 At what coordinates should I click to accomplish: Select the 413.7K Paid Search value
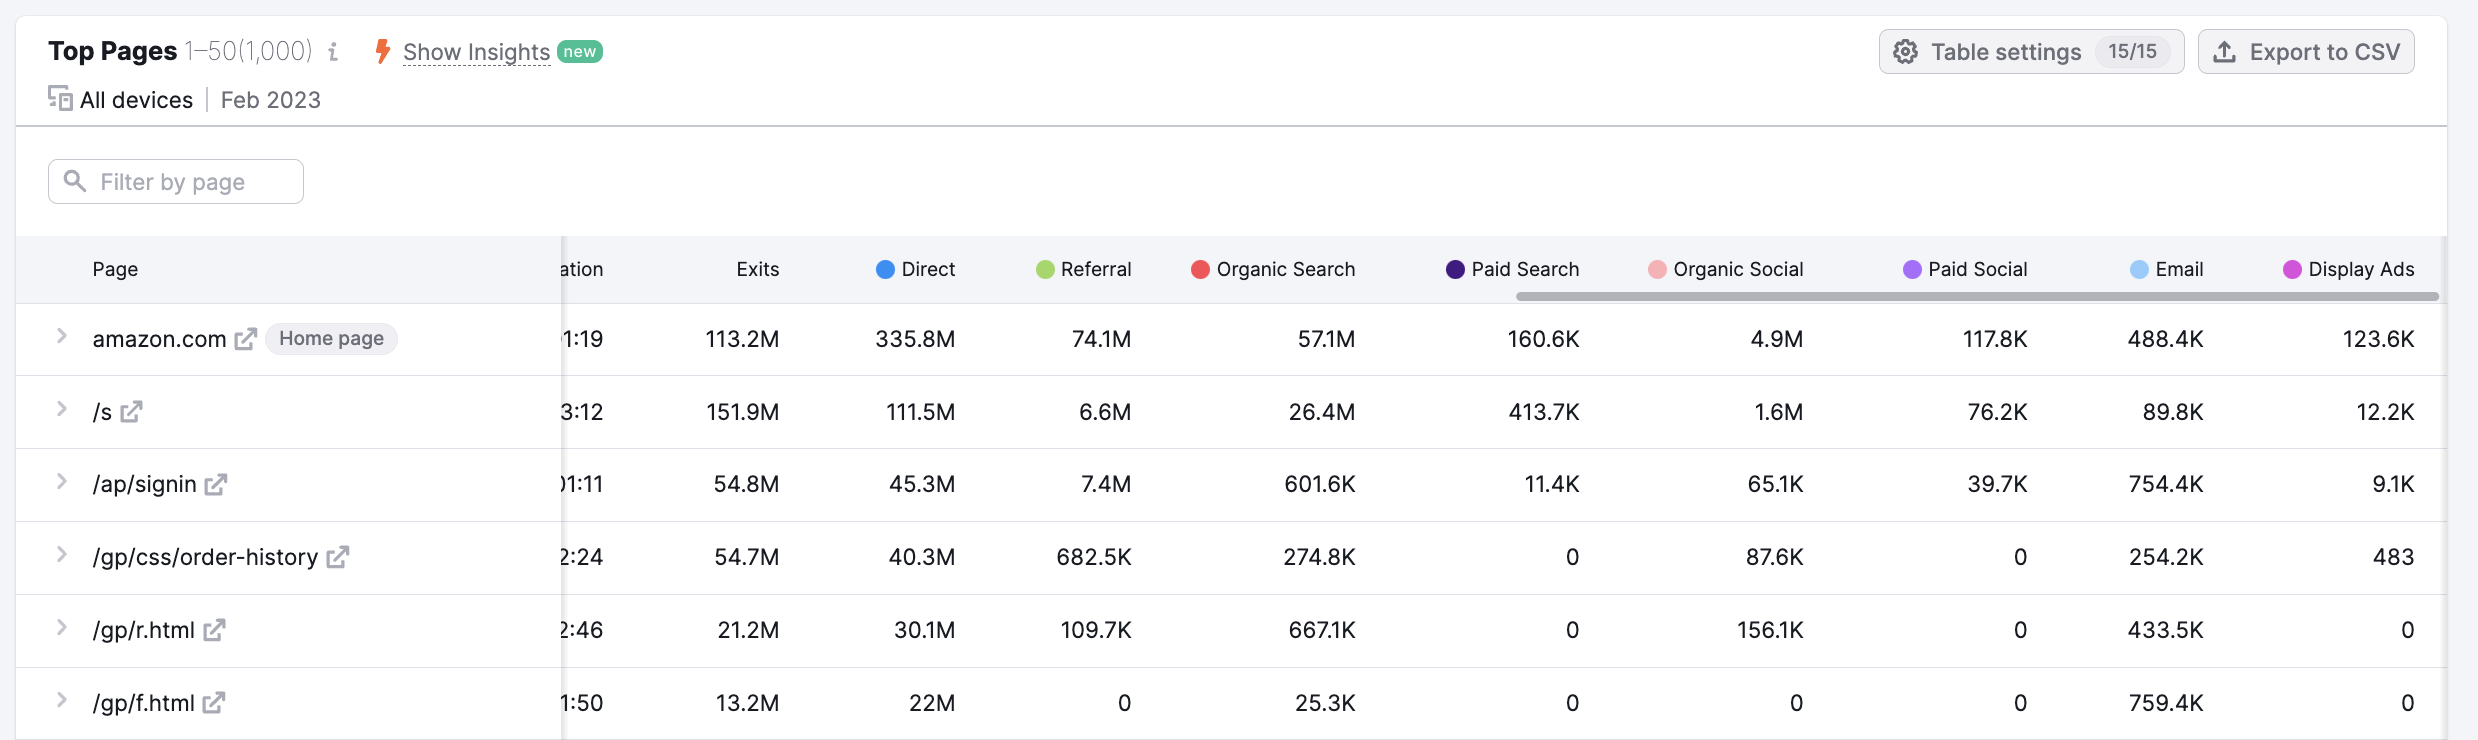pyautogui.click(x=1543, y=412)
